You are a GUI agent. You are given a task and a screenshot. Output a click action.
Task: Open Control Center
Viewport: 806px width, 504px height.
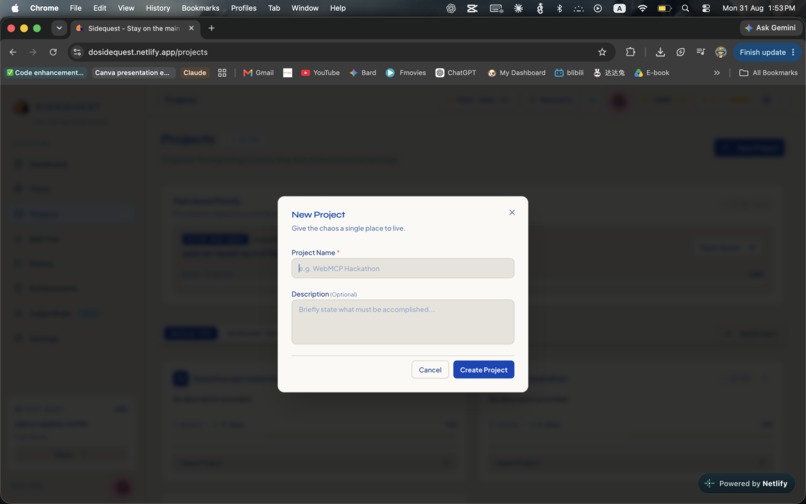[x=706, y=8]
